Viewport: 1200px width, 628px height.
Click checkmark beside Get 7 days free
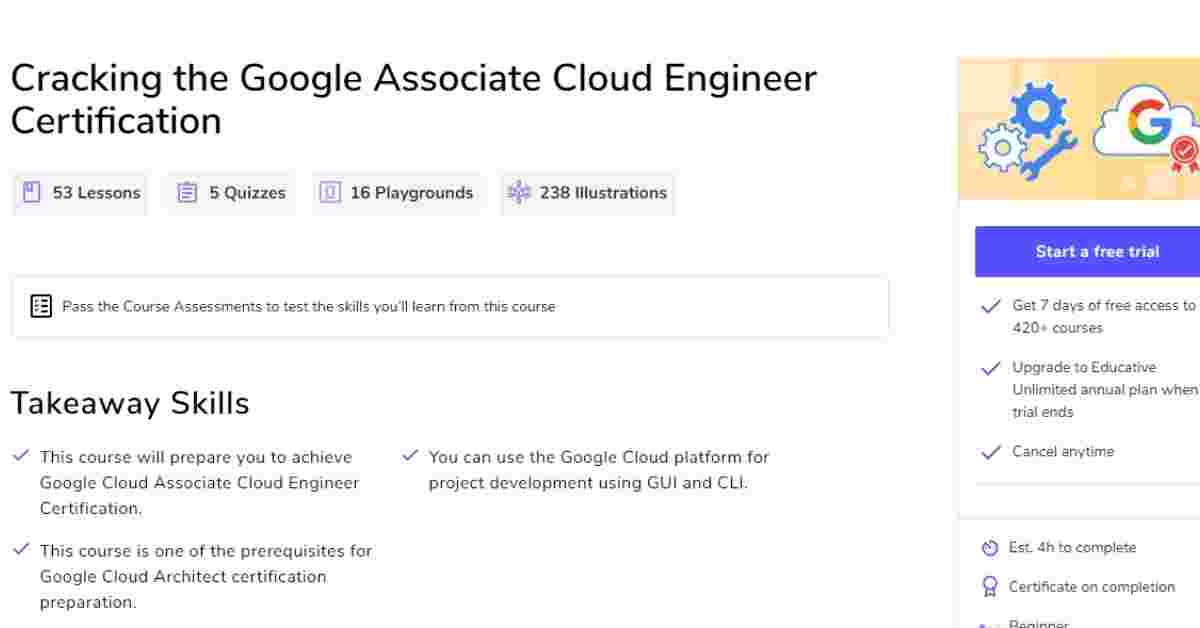pyautogui.click(x=991, y=307)
